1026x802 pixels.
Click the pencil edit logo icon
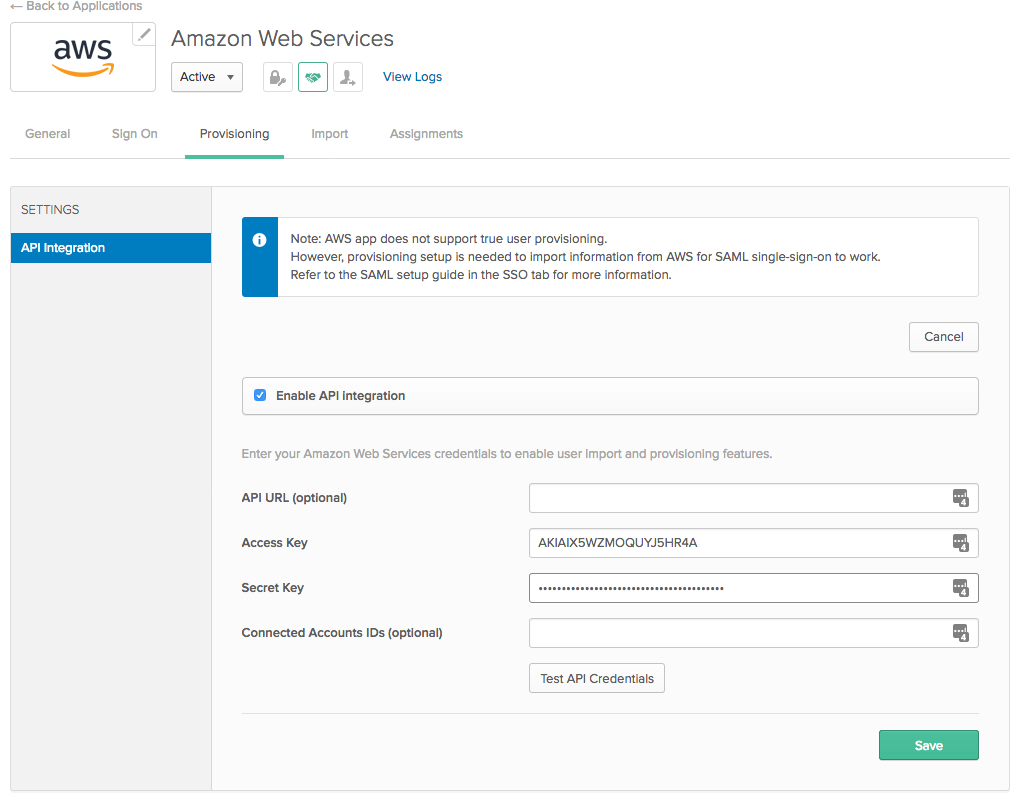click(x=144, y=34)
